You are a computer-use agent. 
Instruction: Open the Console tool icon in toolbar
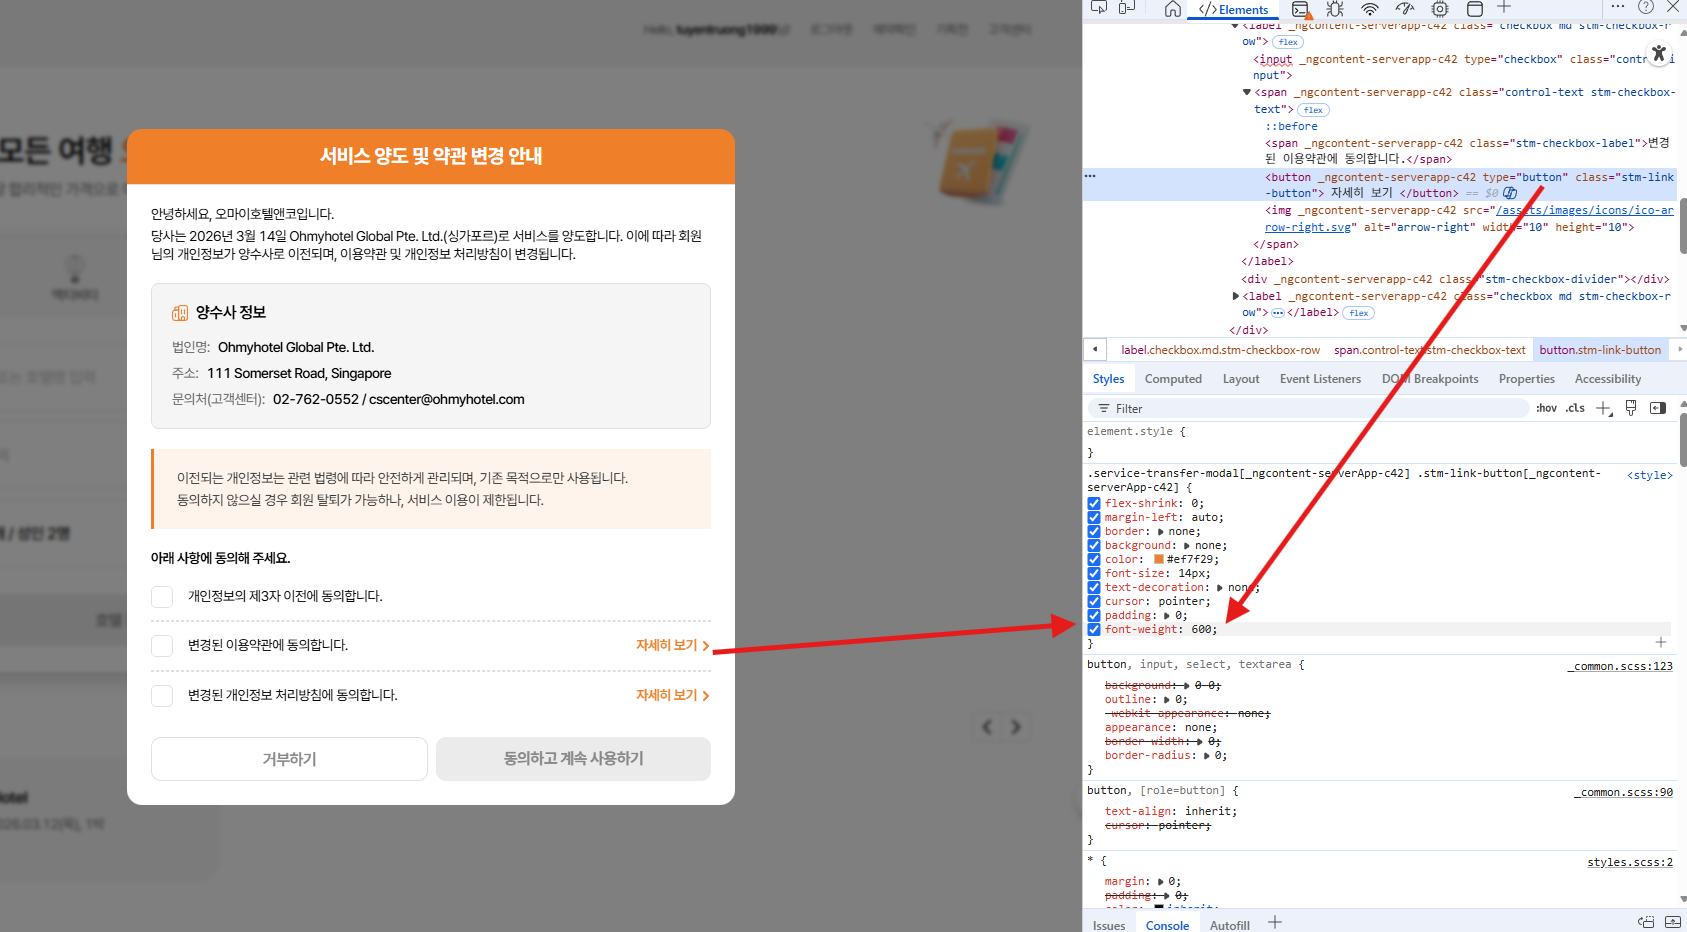coord(1301,9)
